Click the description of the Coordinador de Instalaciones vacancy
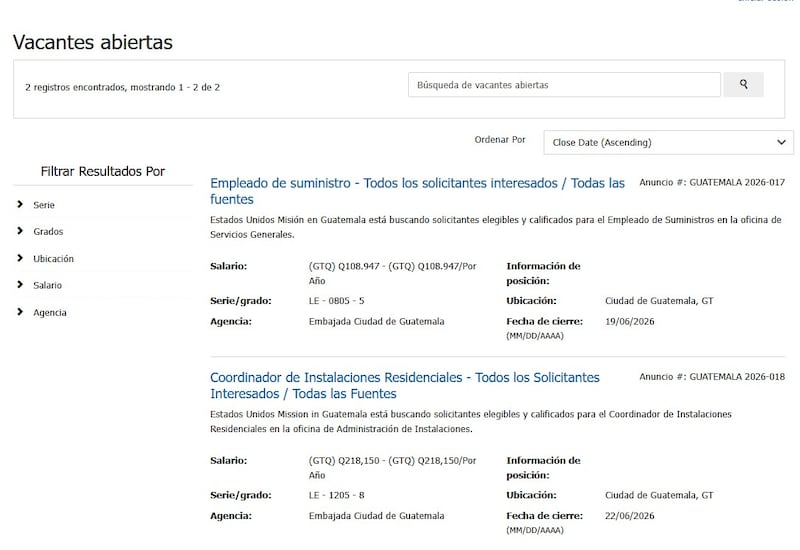The image size is (800, 550). (x=471, y=421)
